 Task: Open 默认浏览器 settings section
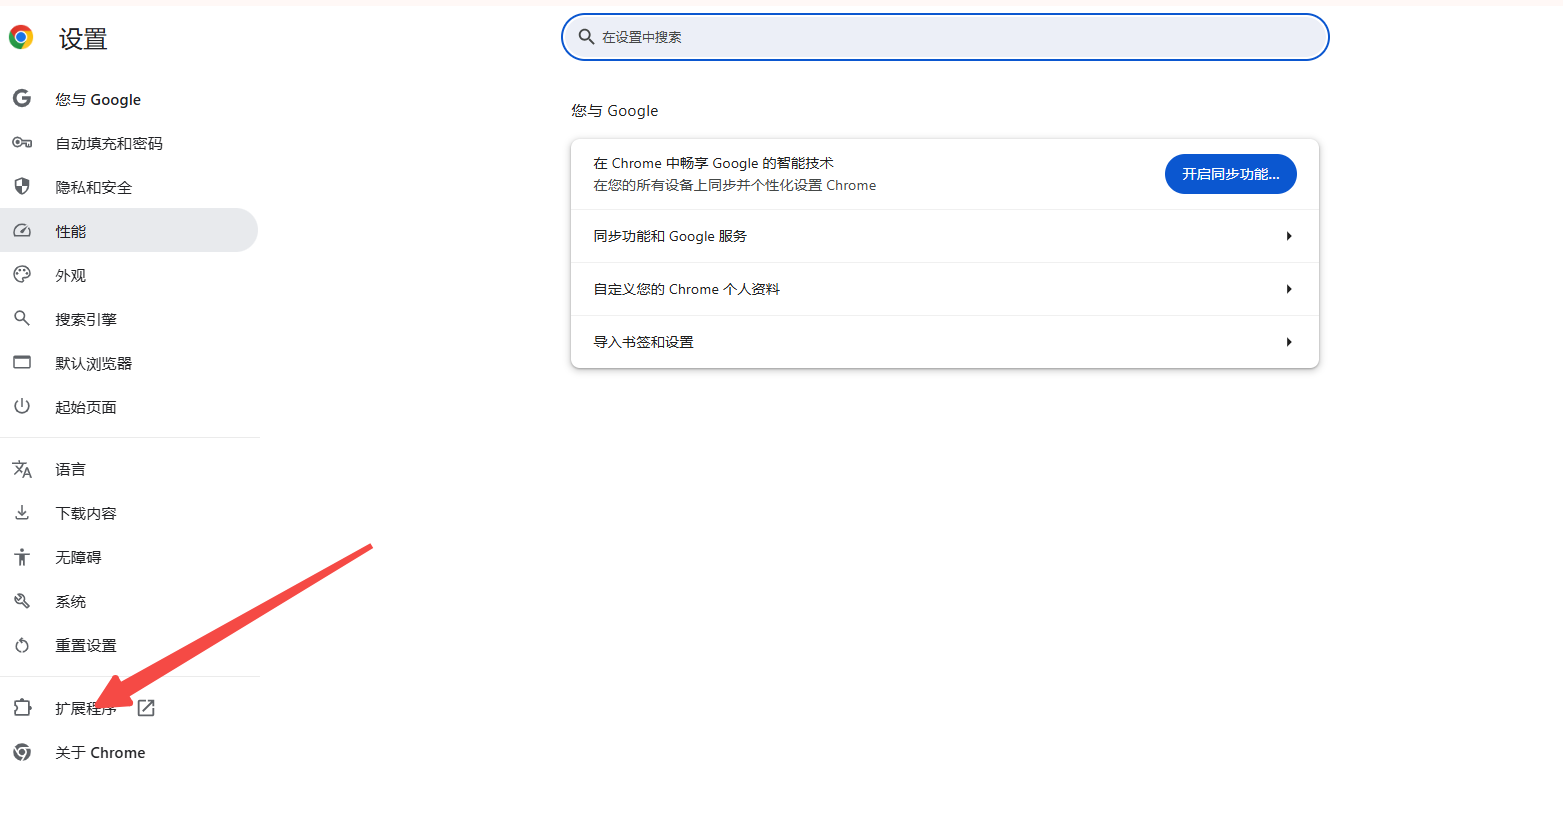(x=129, y=363)
